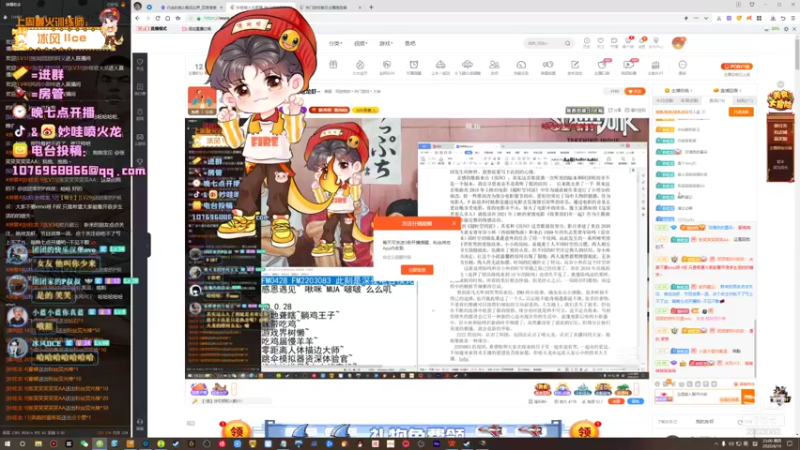Screen dimensions: 800x450
Task: Click browser back arrow
Action: 137,18
